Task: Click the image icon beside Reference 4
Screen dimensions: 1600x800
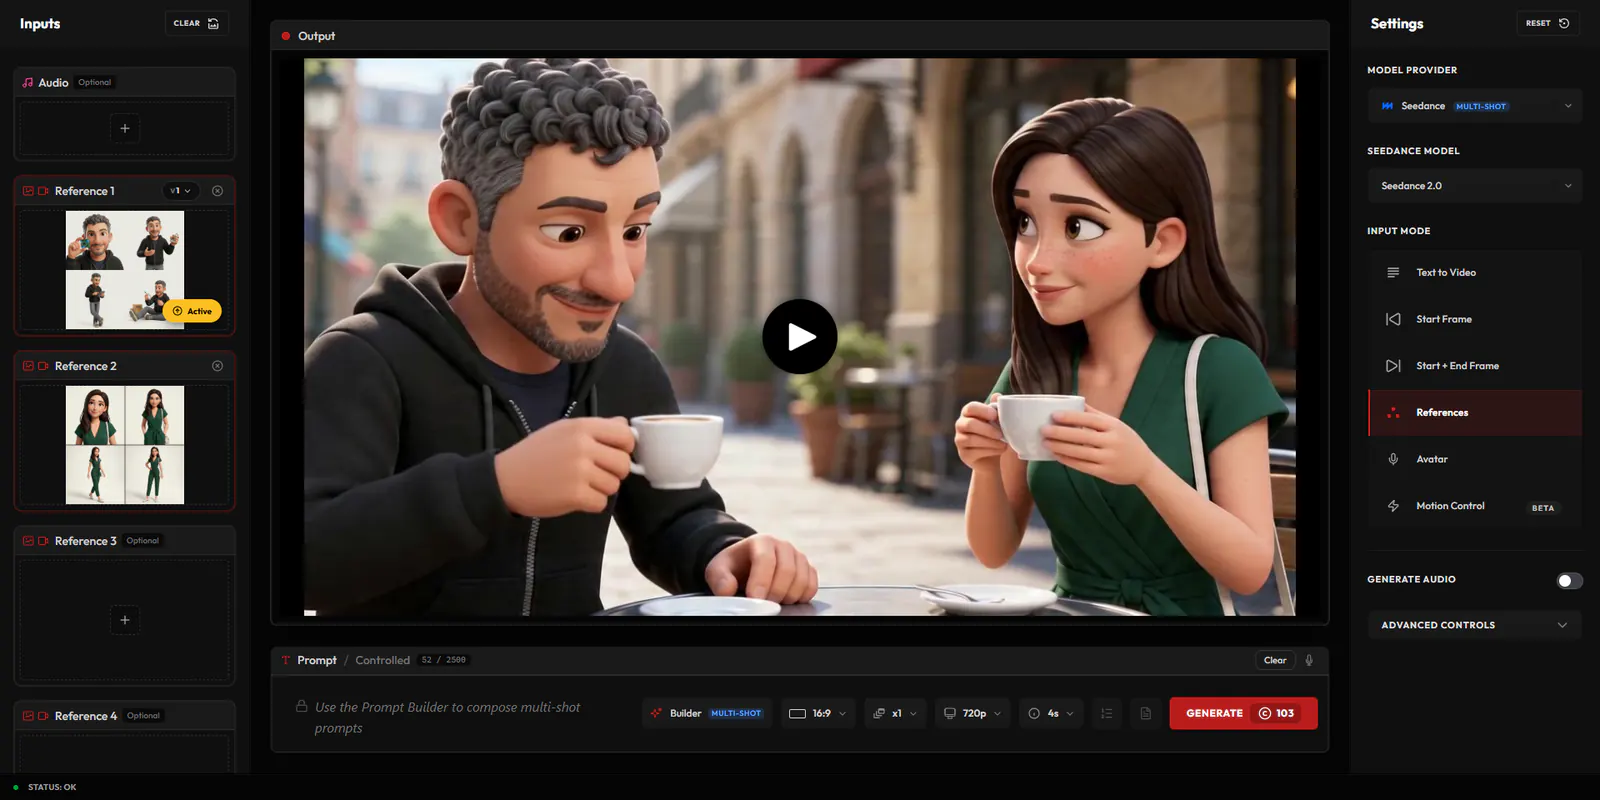Action: [x=28, y=716]
